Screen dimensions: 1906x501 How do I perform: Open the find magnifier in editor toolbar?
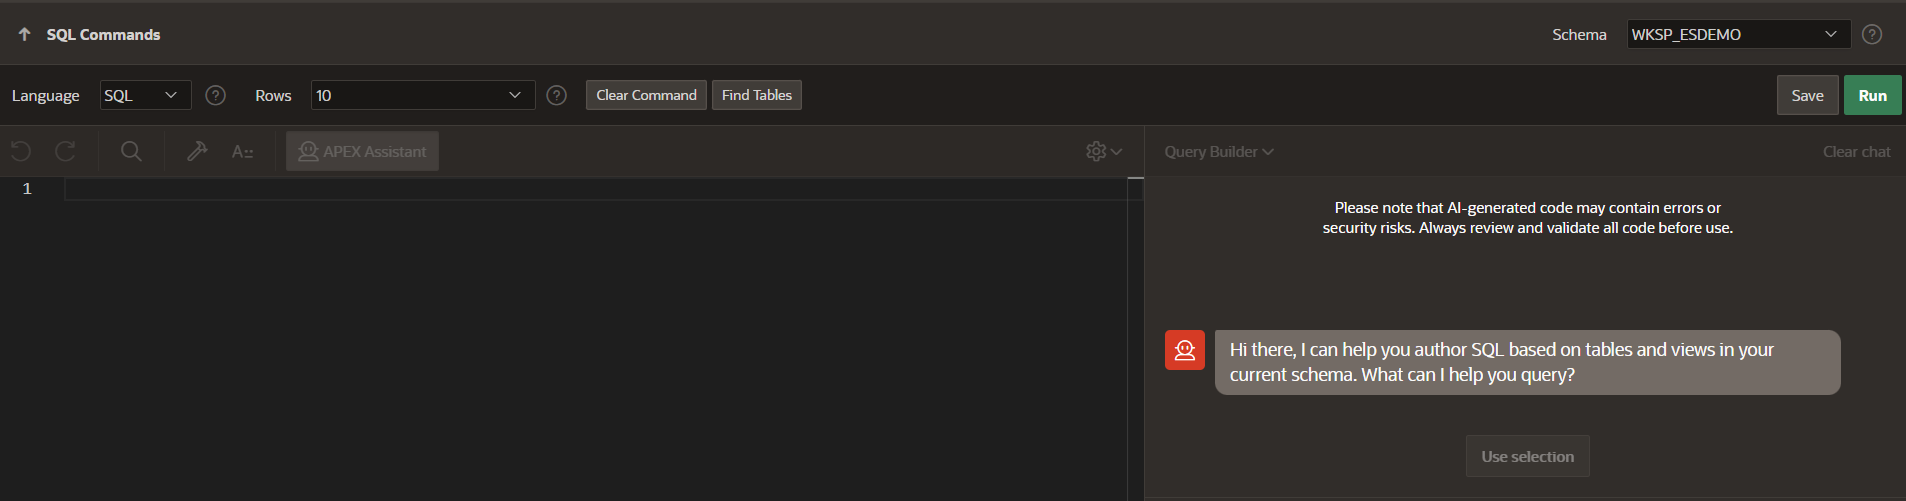(131, 151)
